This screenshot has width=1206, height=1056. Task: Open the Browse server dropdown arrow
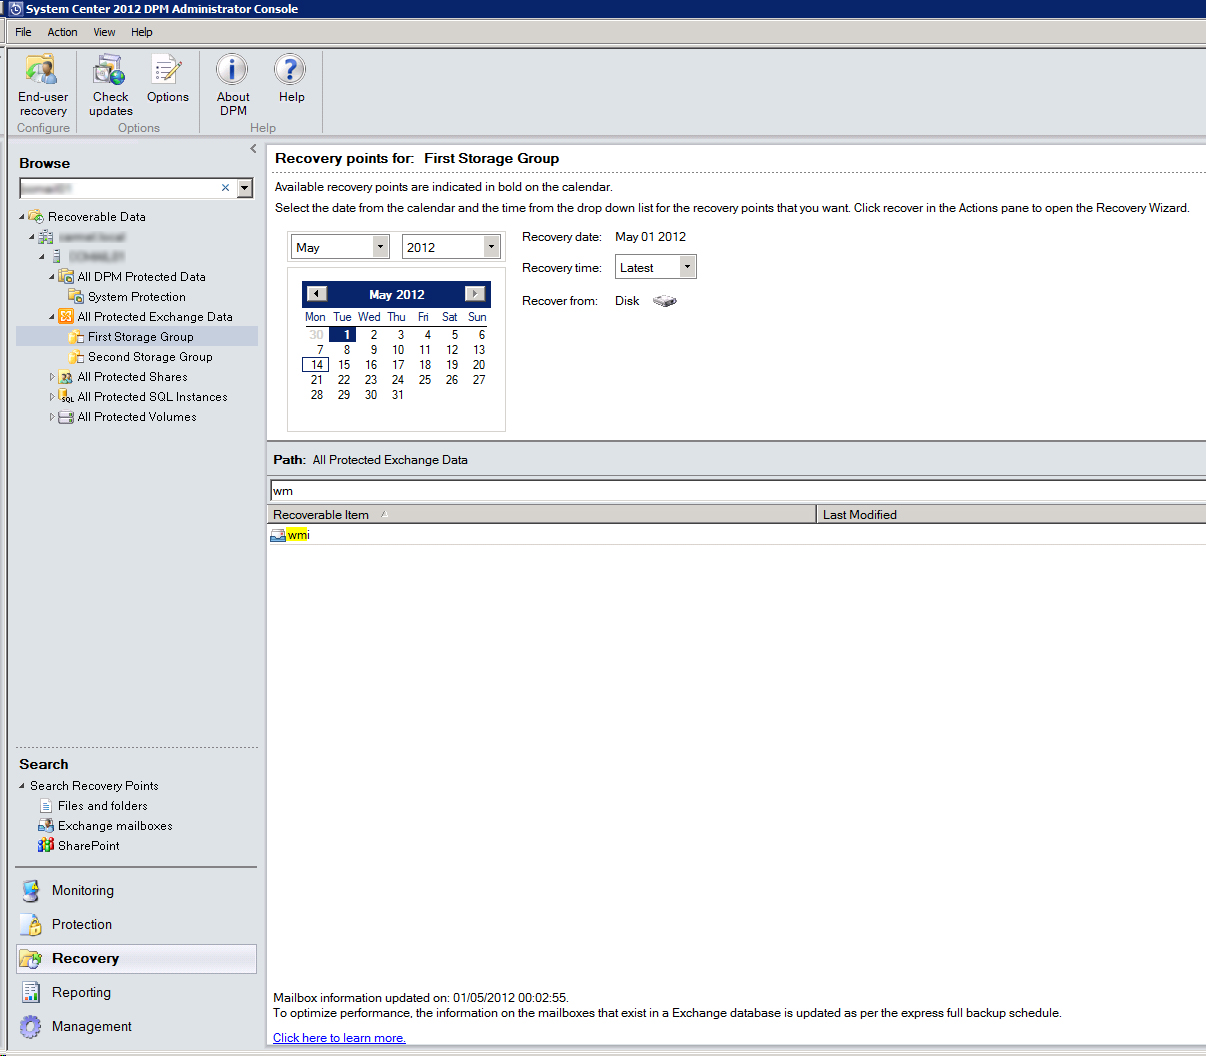click(x=245, y=187)
